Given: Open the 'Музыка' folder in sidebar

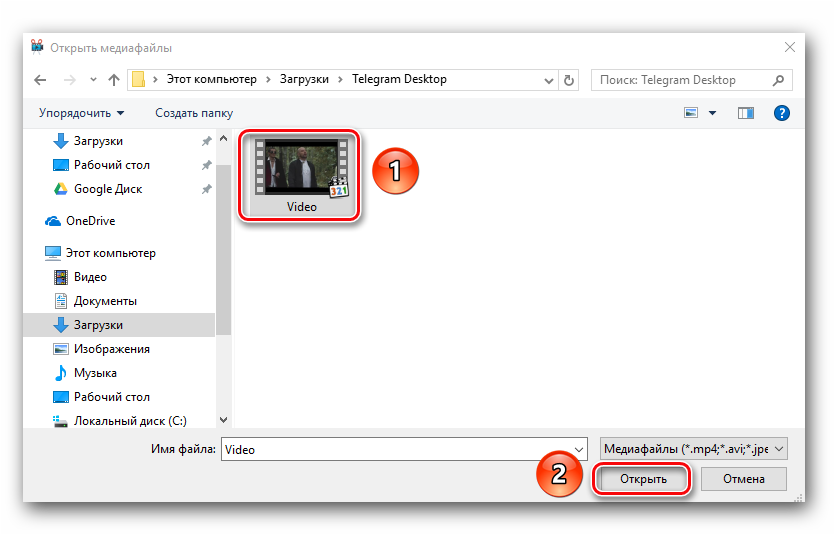Looking at the screenshot, I should 95,373.
